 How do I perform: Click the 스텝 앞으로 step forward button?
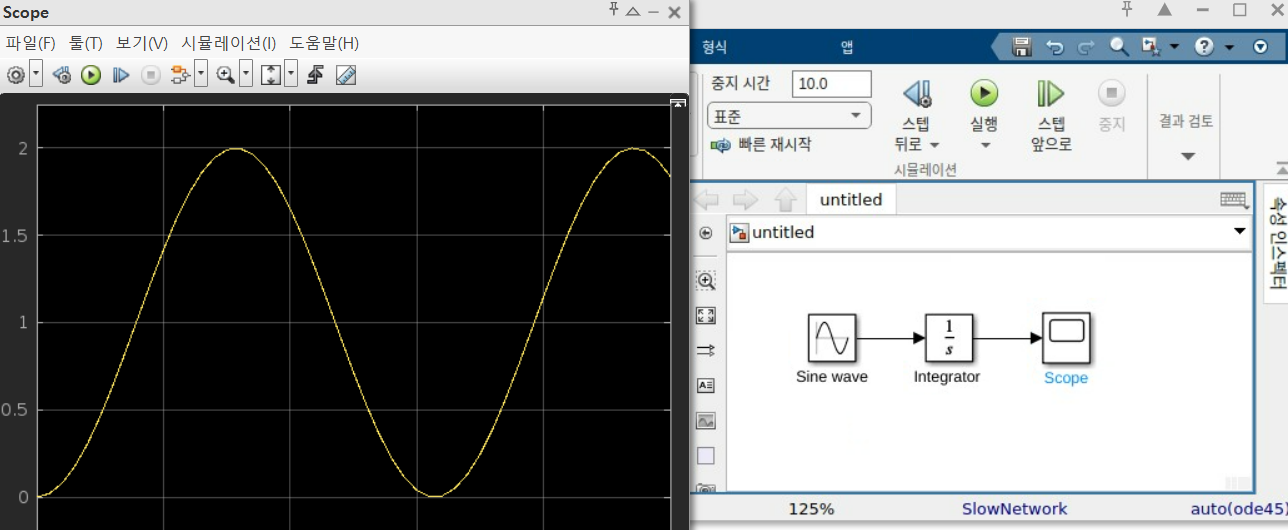(x=1051, y=115)
